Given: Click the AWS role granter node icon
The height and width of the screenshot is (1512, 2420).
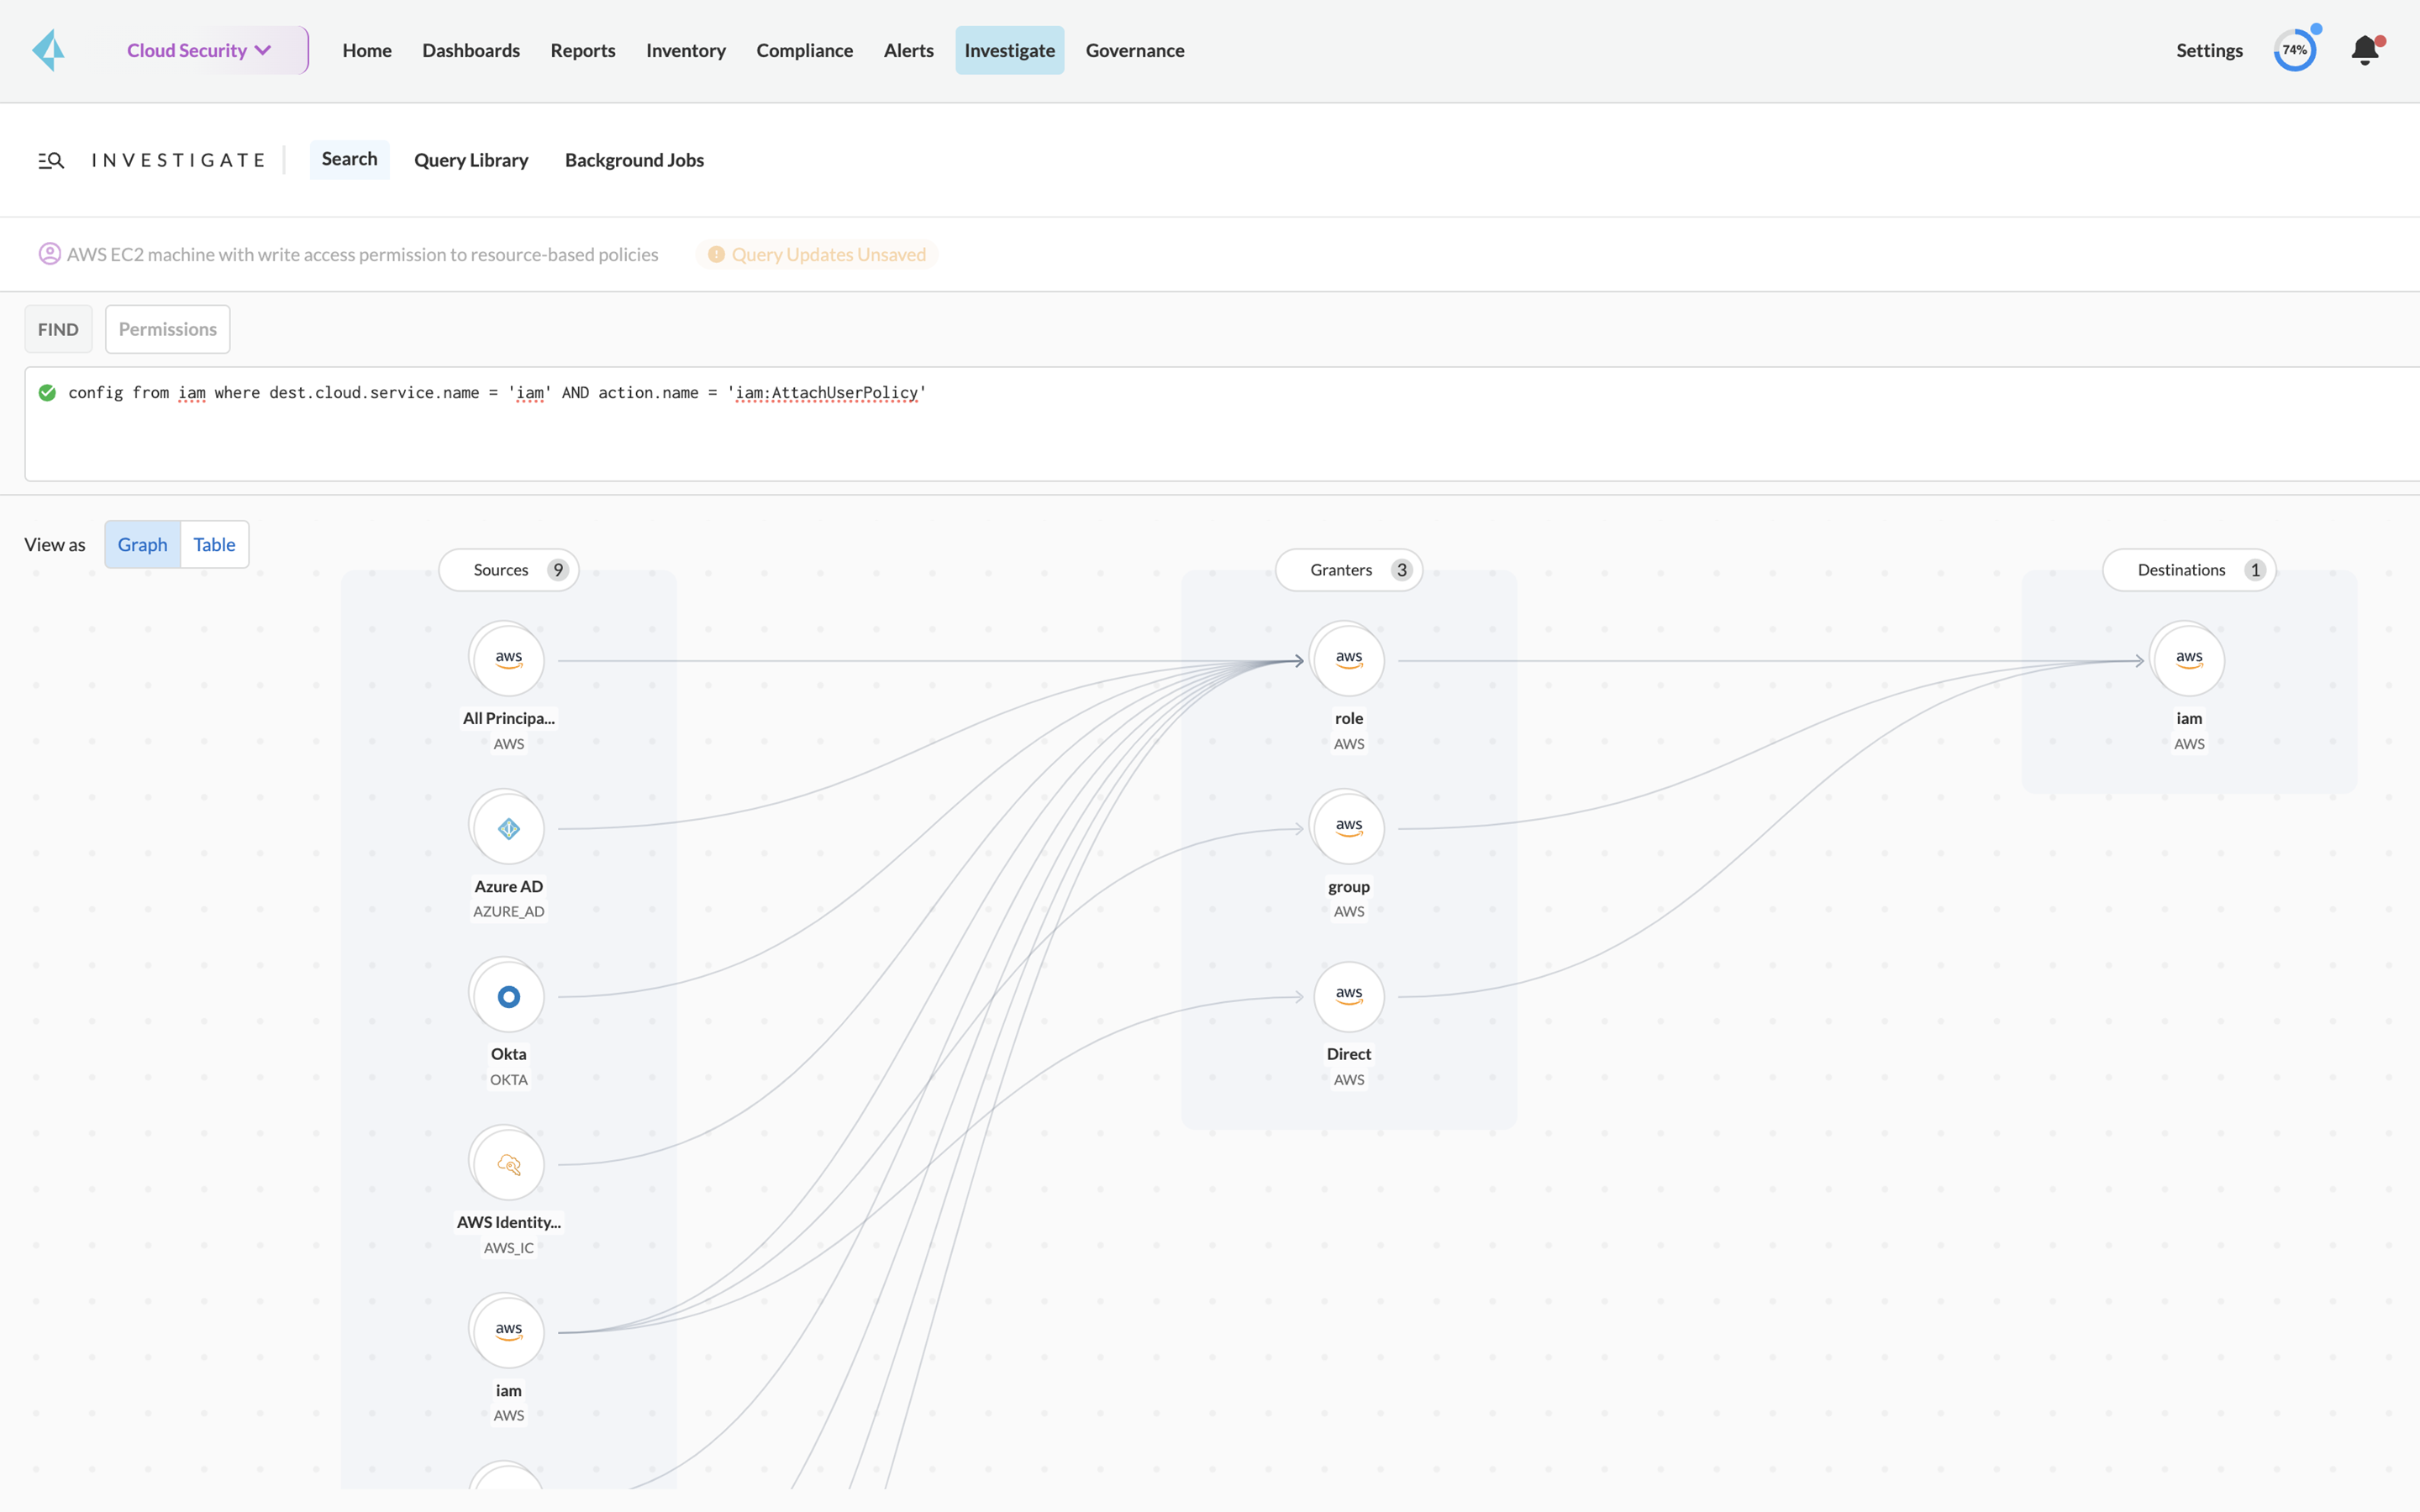Looking at the screenshot, I should [x=1349, y=659].
